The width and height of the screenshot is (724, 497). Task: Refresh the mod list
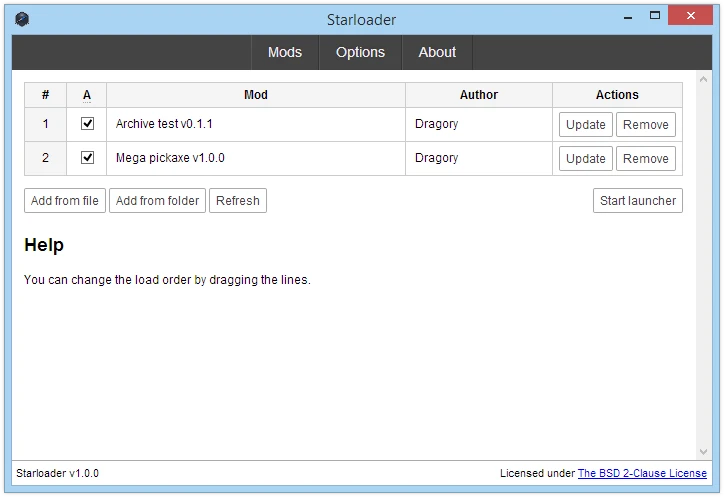click(x=238, y=200)
